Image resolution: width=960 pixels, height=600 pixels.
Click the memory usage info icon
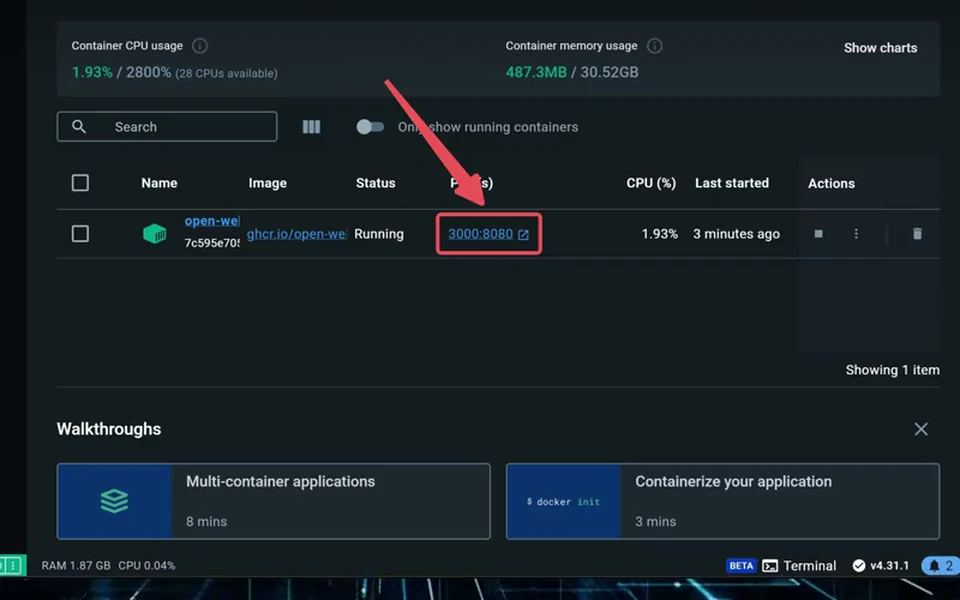(654, 46)
